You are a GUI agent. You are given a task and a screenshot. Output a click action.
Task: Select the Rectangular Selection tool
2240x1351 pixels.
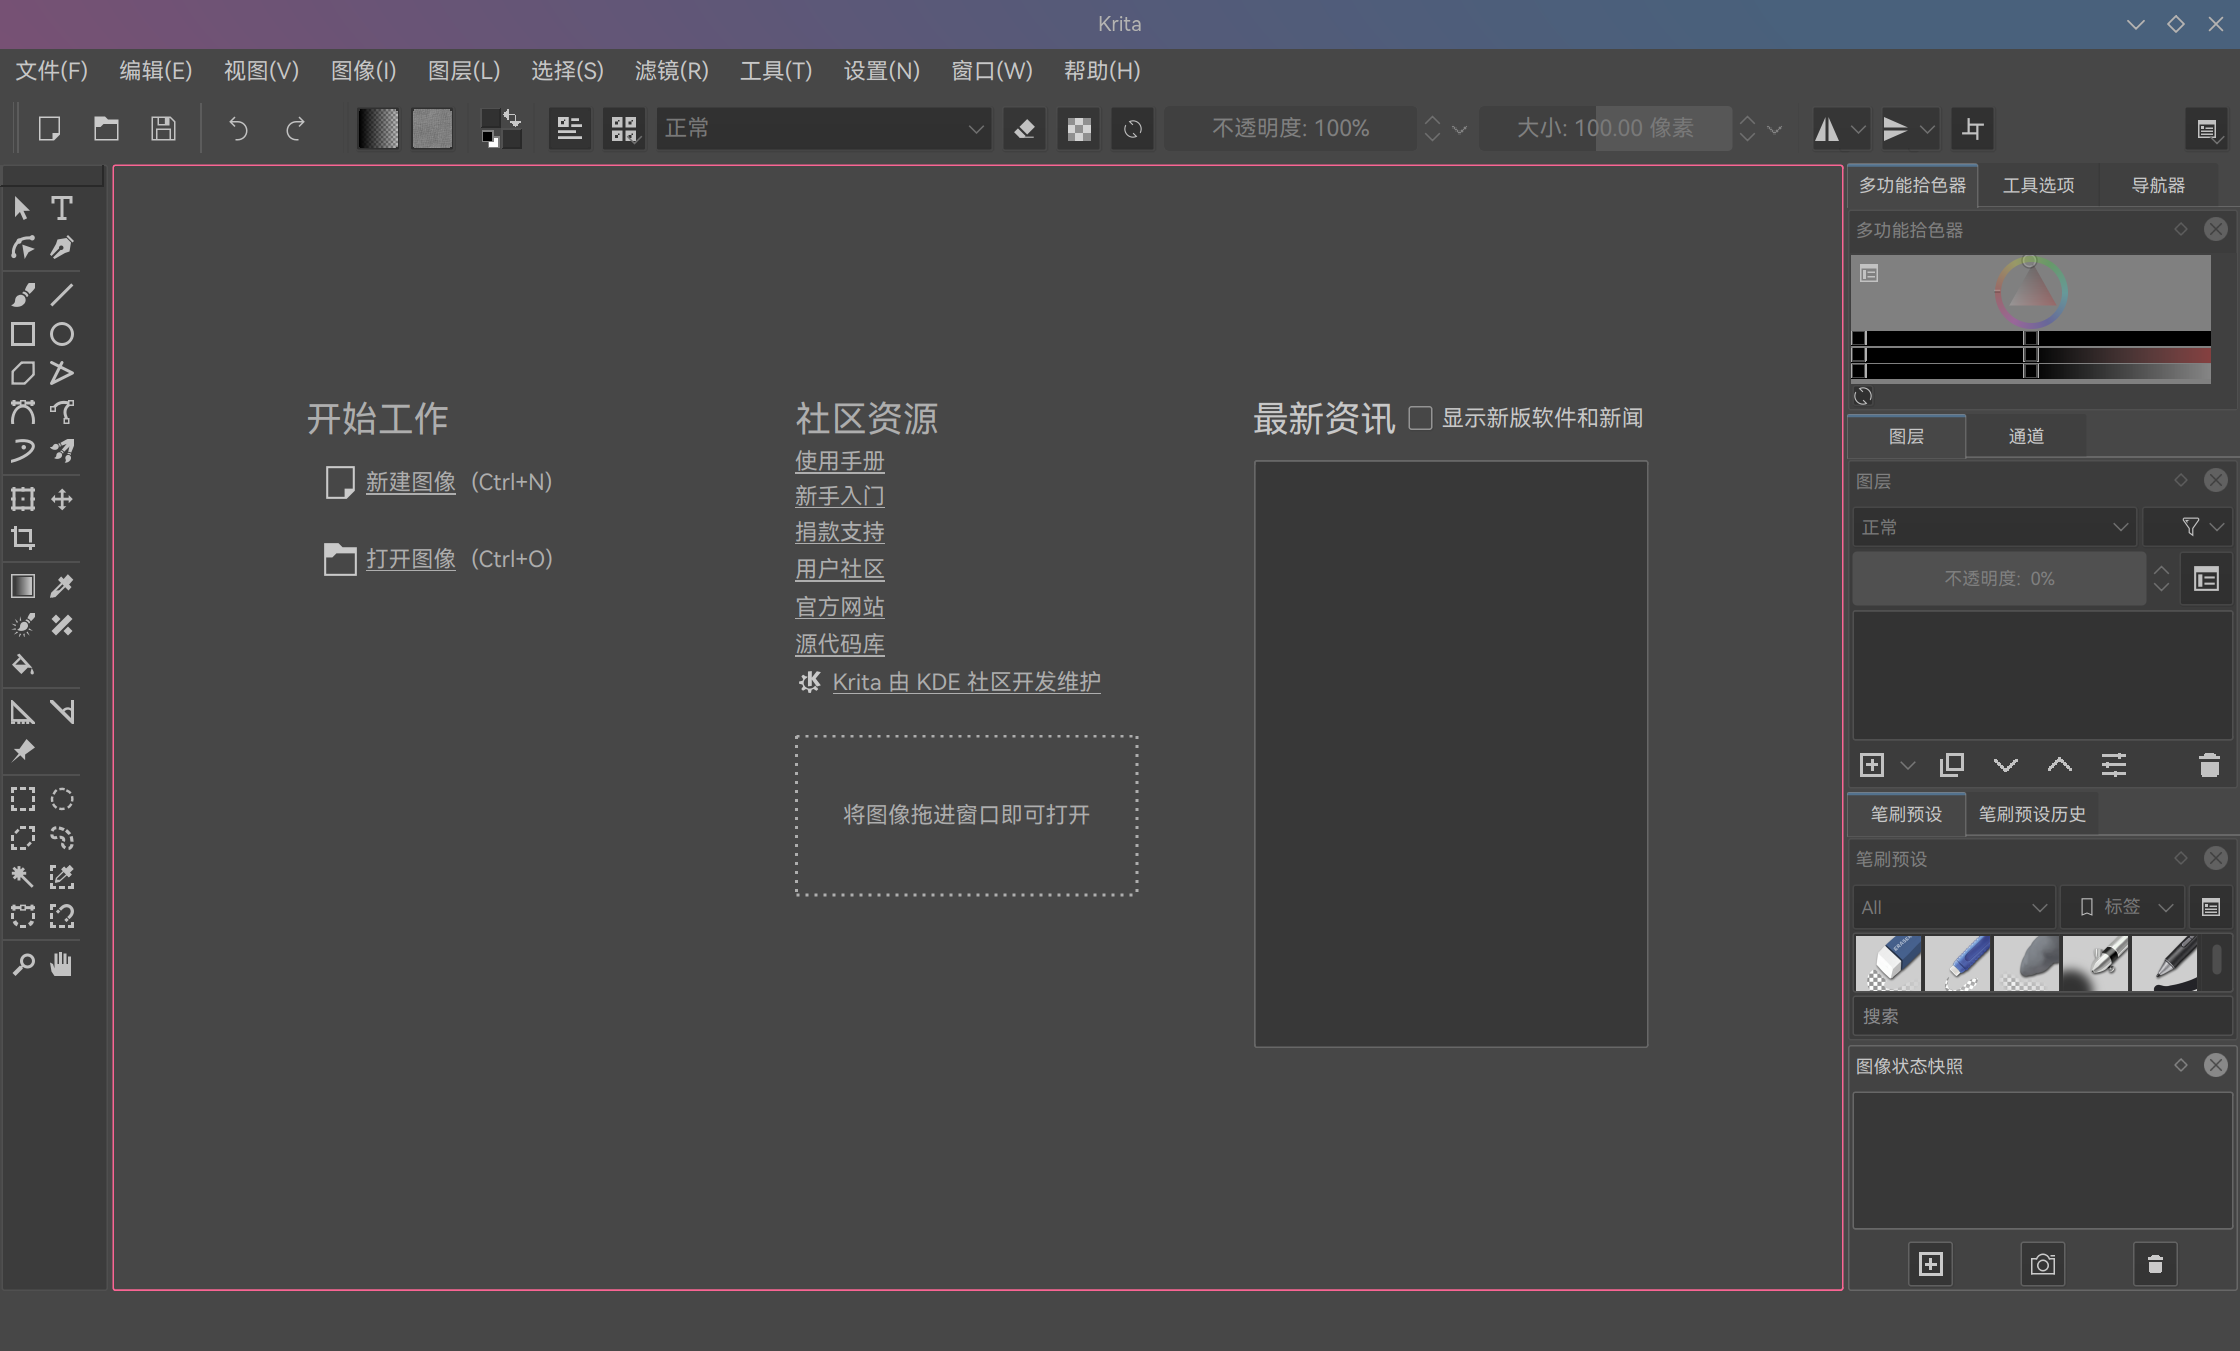(22, 798)
